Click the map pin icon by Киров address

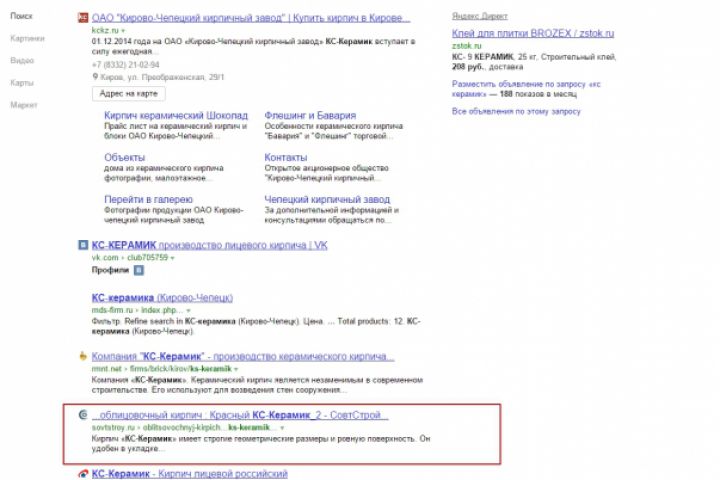click(x=95, y=77)
